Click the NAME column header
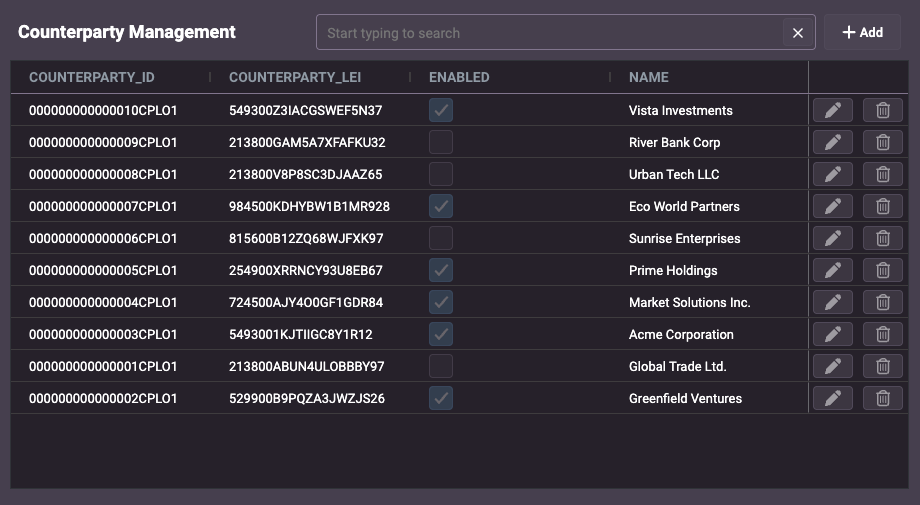Image resolution: width=920 pixels, height=505 pixels. pyautogui.click(x=648, y=77)
